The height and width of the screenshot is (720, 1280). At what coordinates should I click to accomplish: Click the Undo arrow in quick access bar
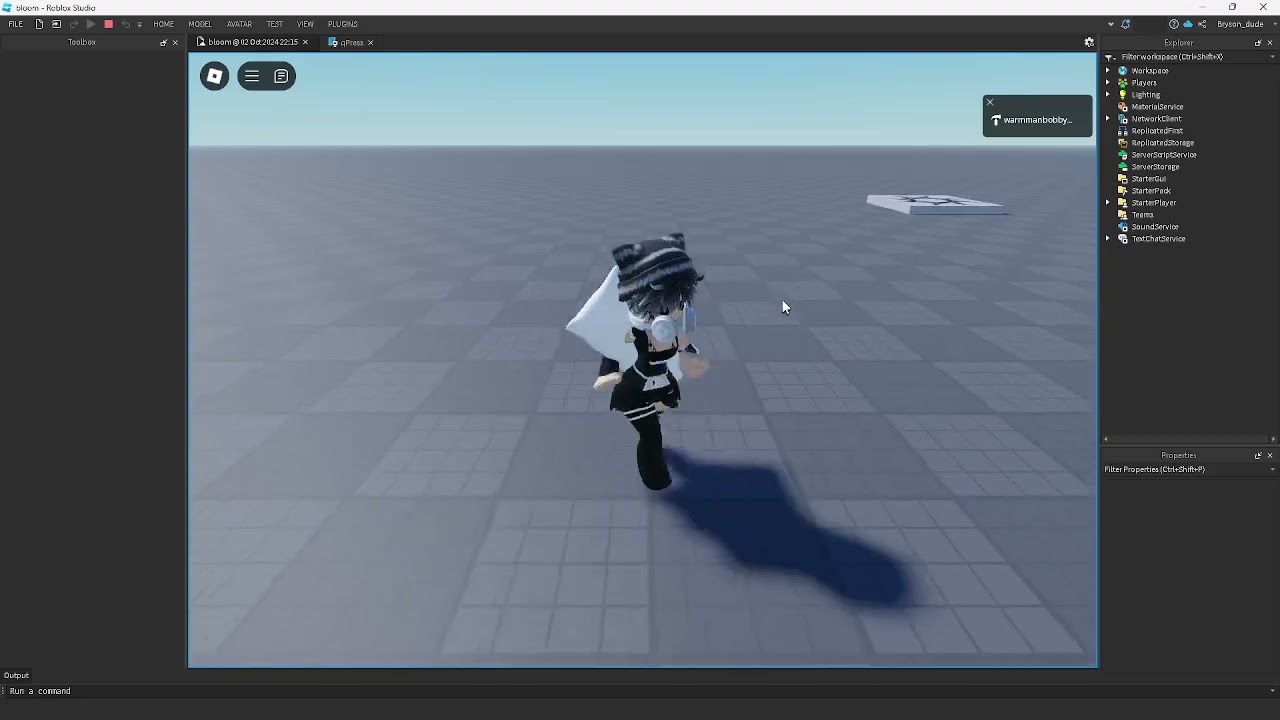coord(125,24)
